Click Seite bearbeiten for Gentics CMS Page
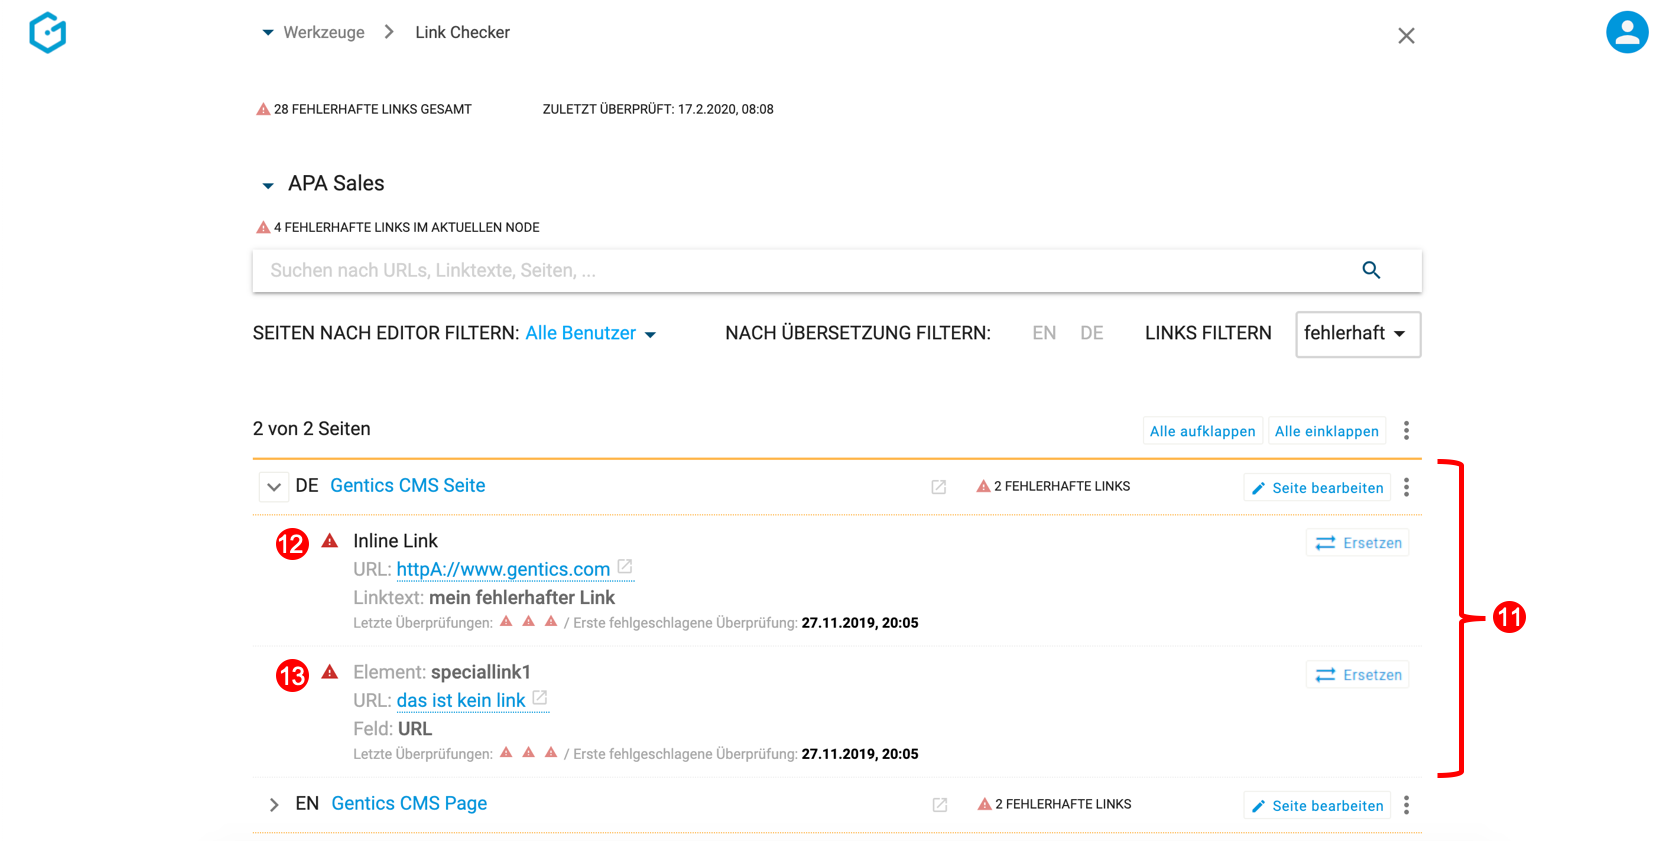This screenshot has width=1666, height=841. click(x=1317, y=805)
